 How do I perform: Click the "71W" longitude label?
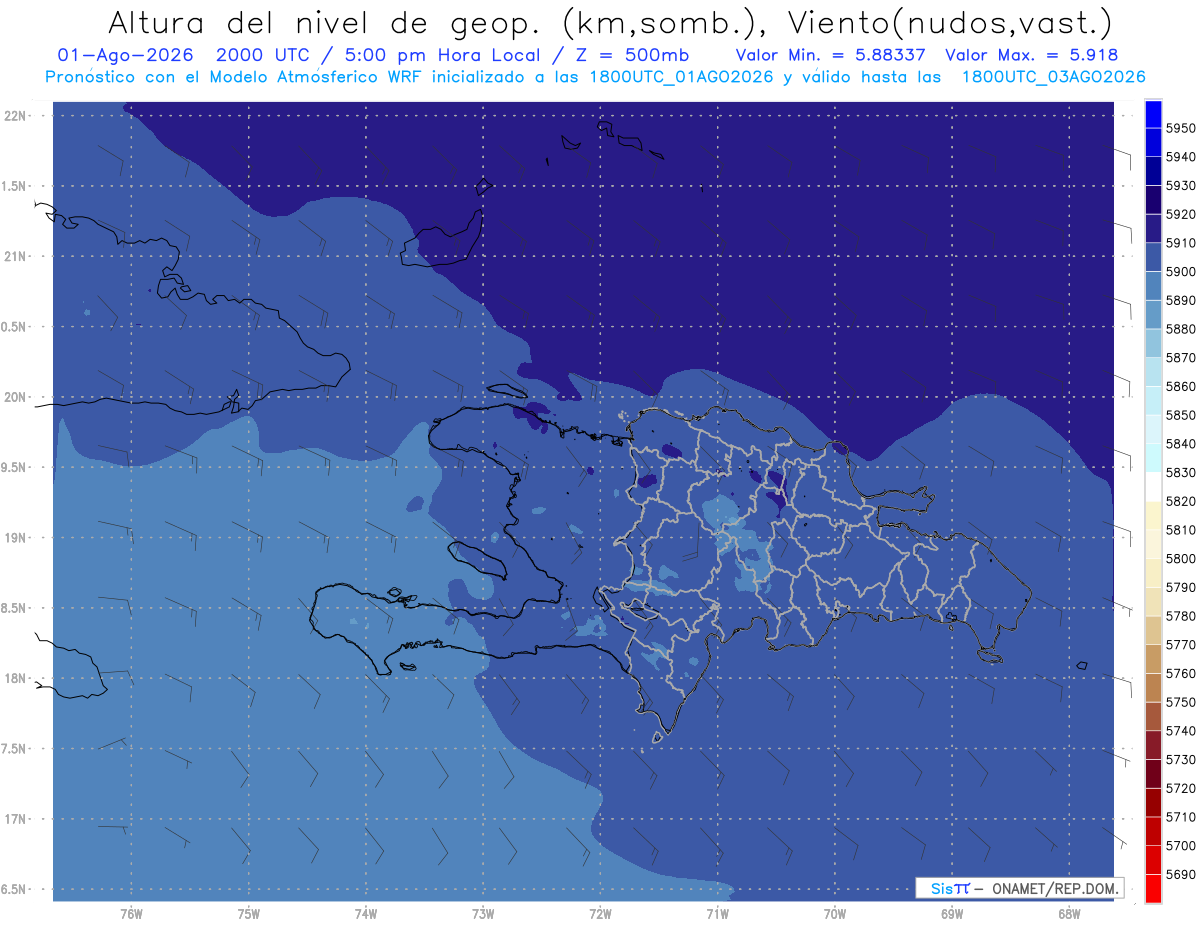(718, 913)
